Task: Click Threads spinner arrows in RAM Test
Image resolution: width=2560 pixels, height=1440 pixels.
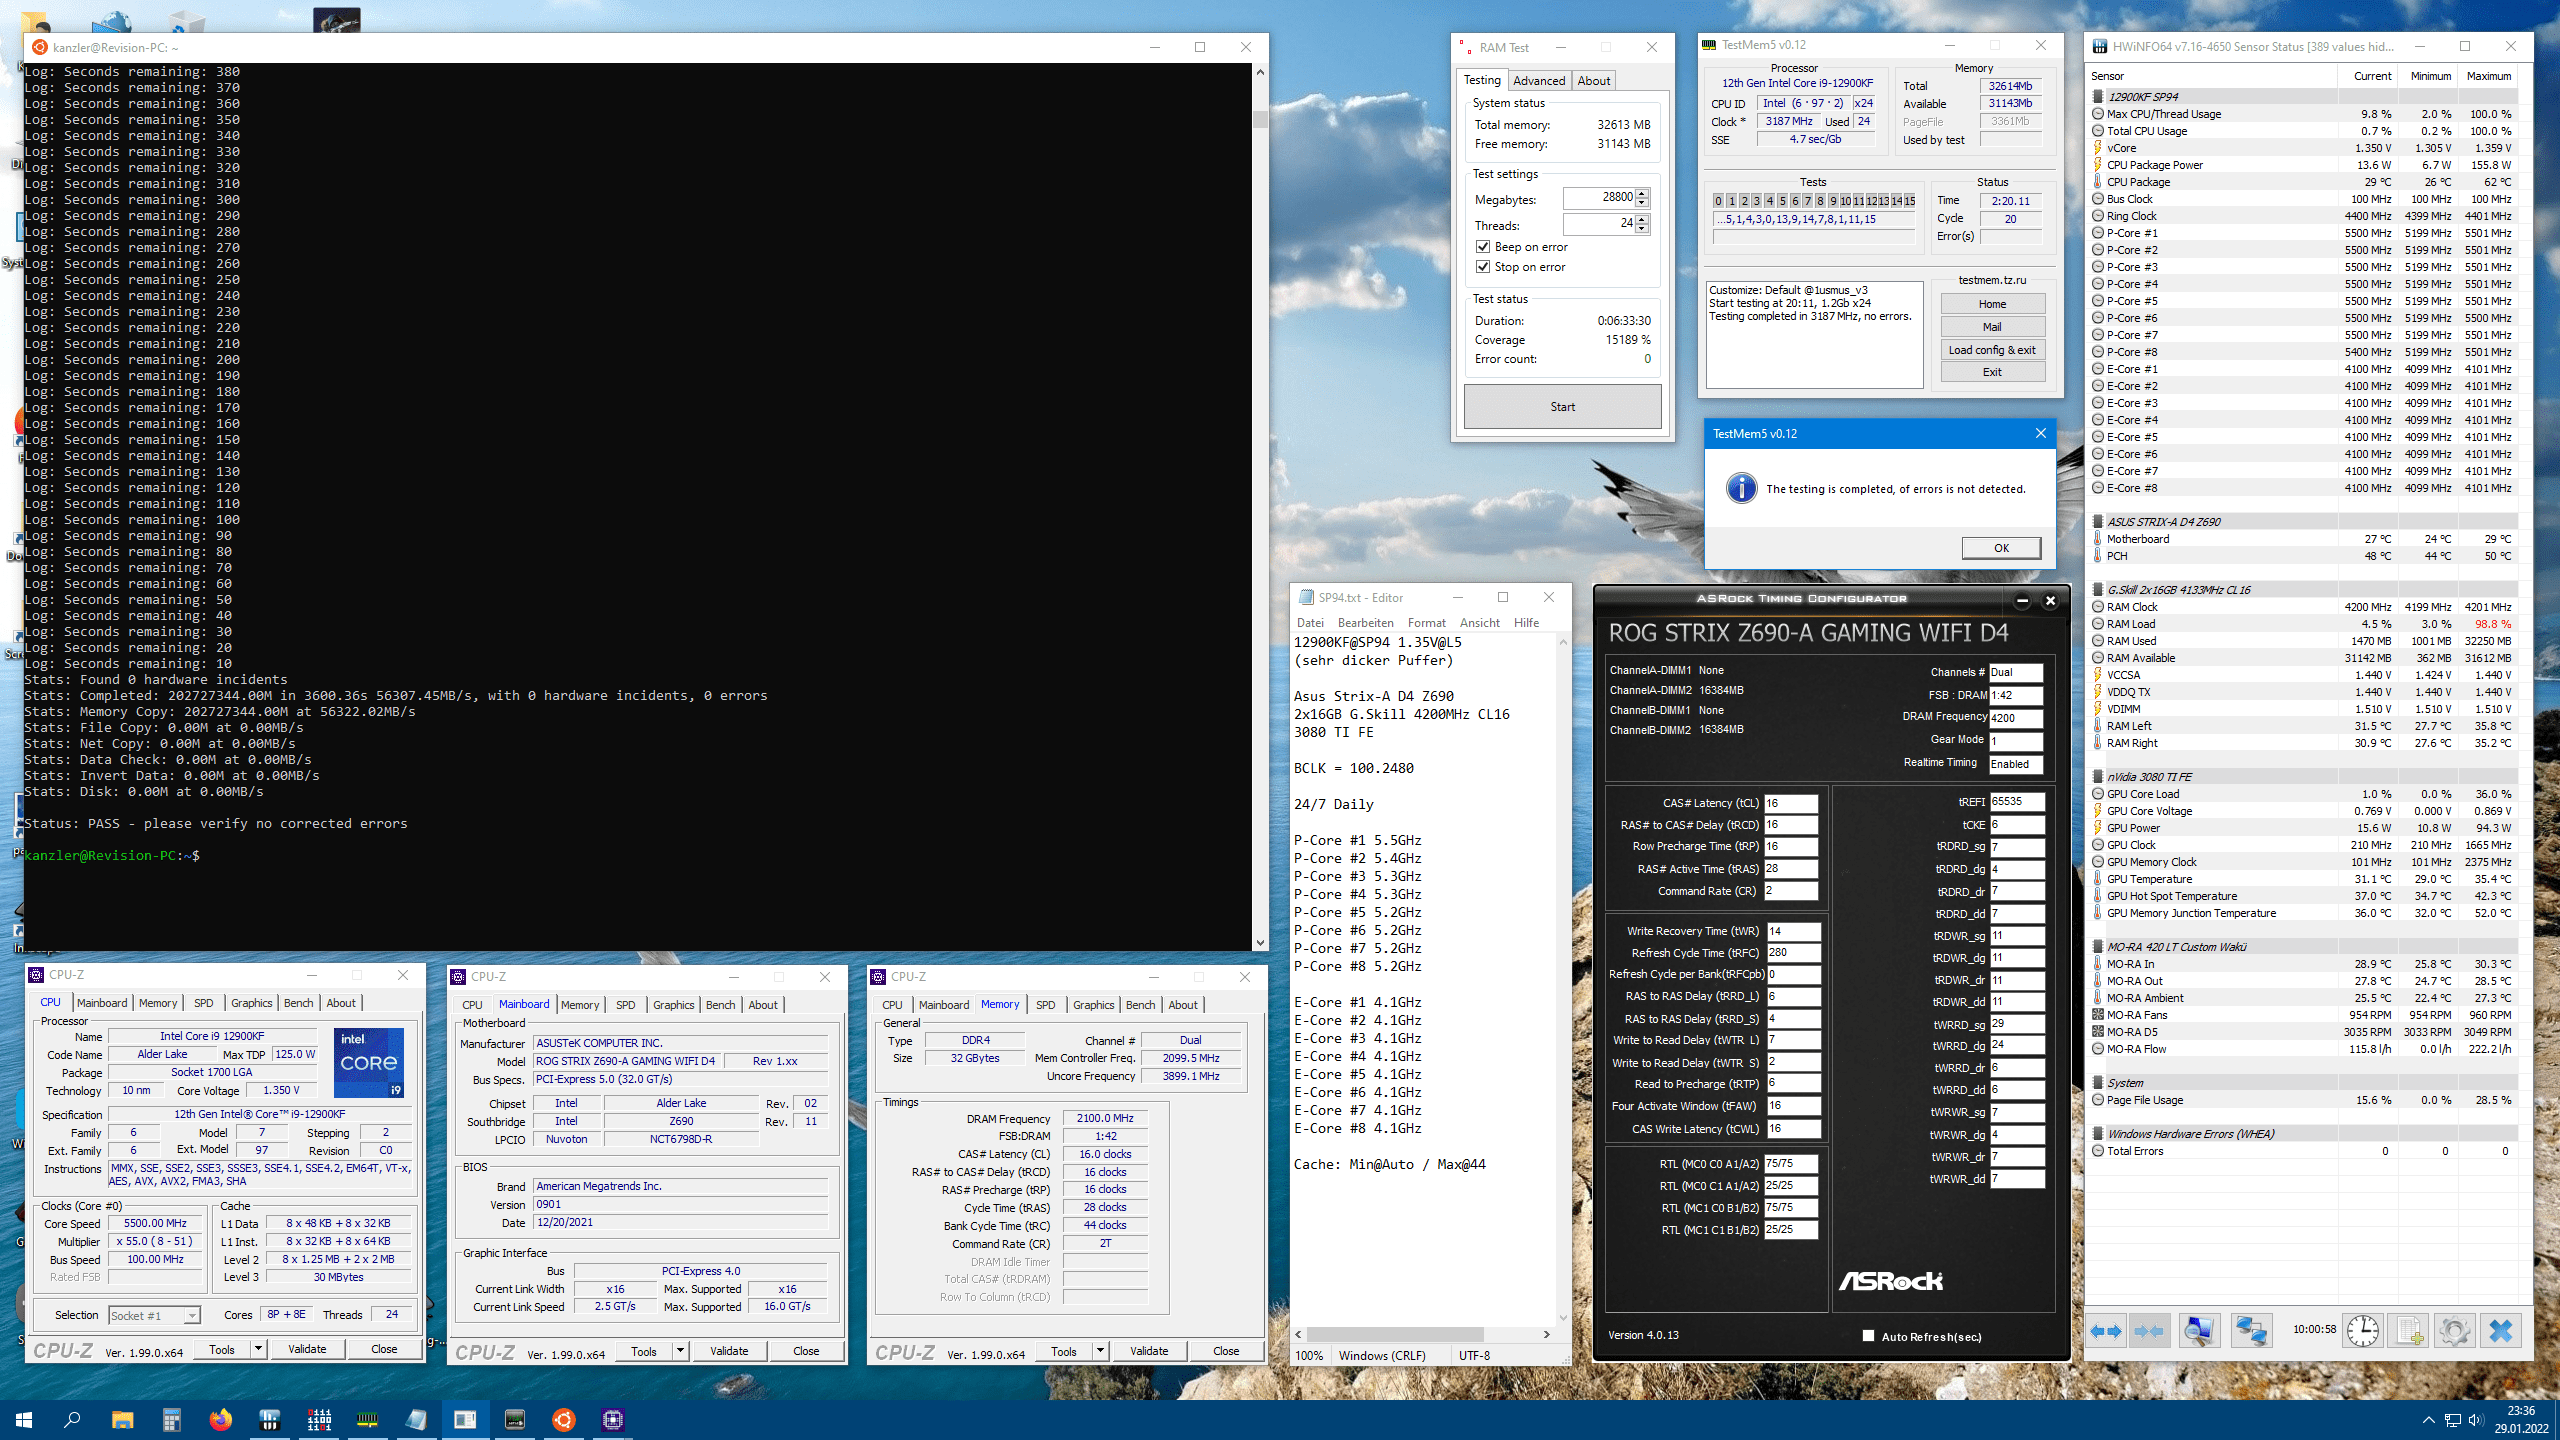Action: (1642, 224)
